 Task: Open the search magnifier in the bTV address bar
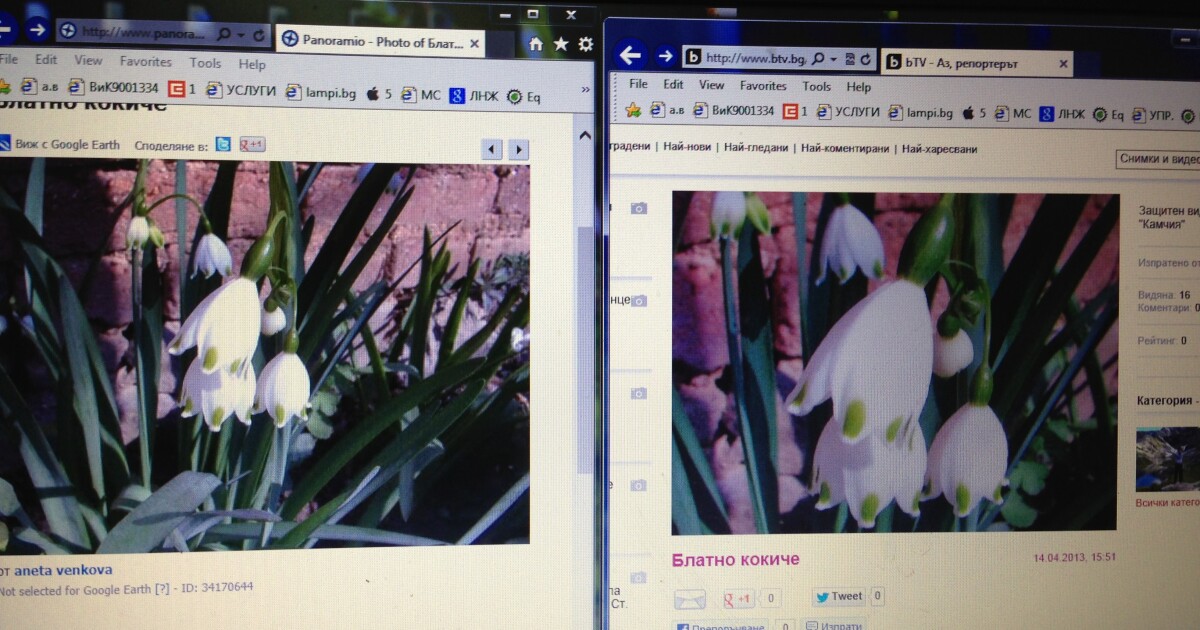819,59
